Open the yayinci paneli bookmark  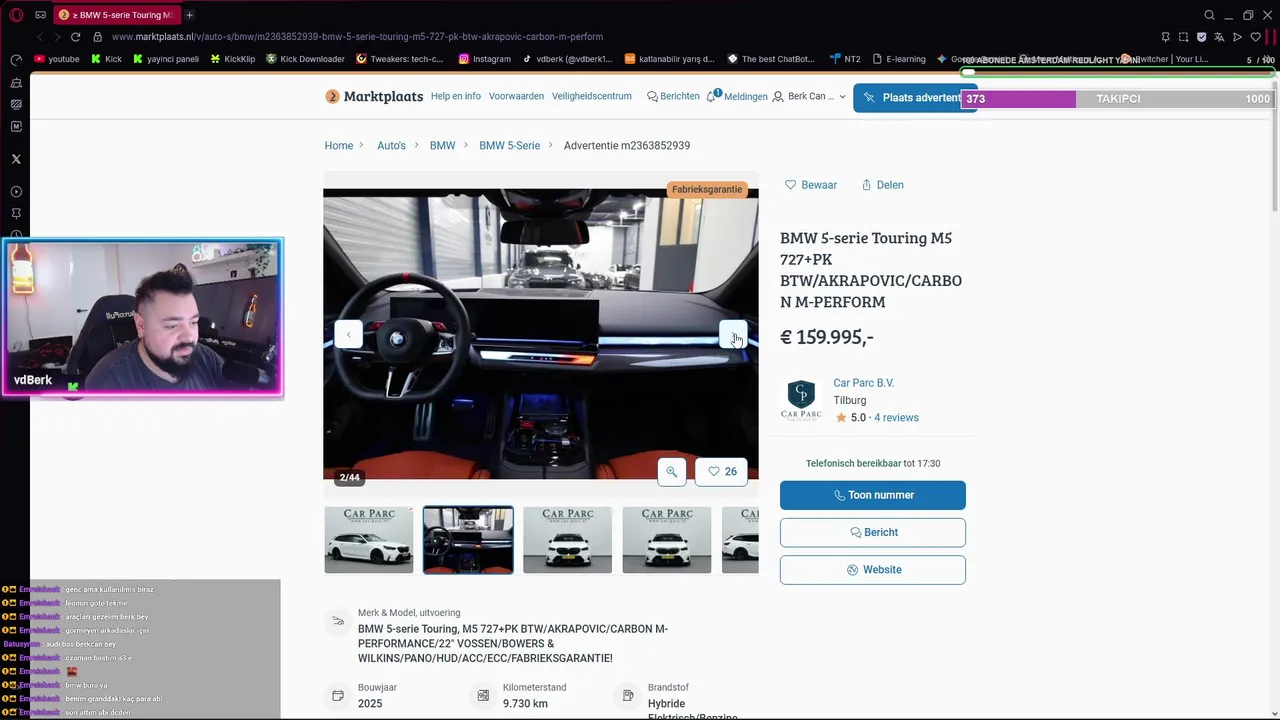(166, 59)
